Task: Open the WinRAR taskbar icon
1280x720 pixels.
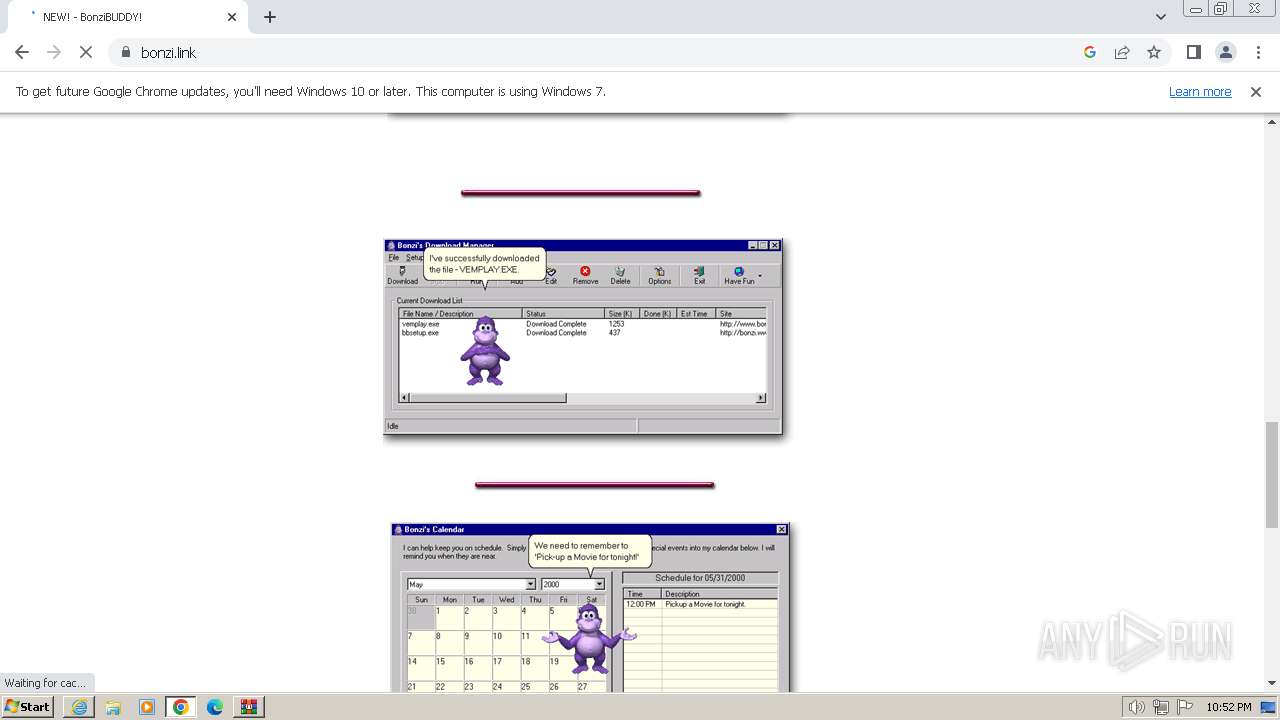Action: tap(249, 707)
